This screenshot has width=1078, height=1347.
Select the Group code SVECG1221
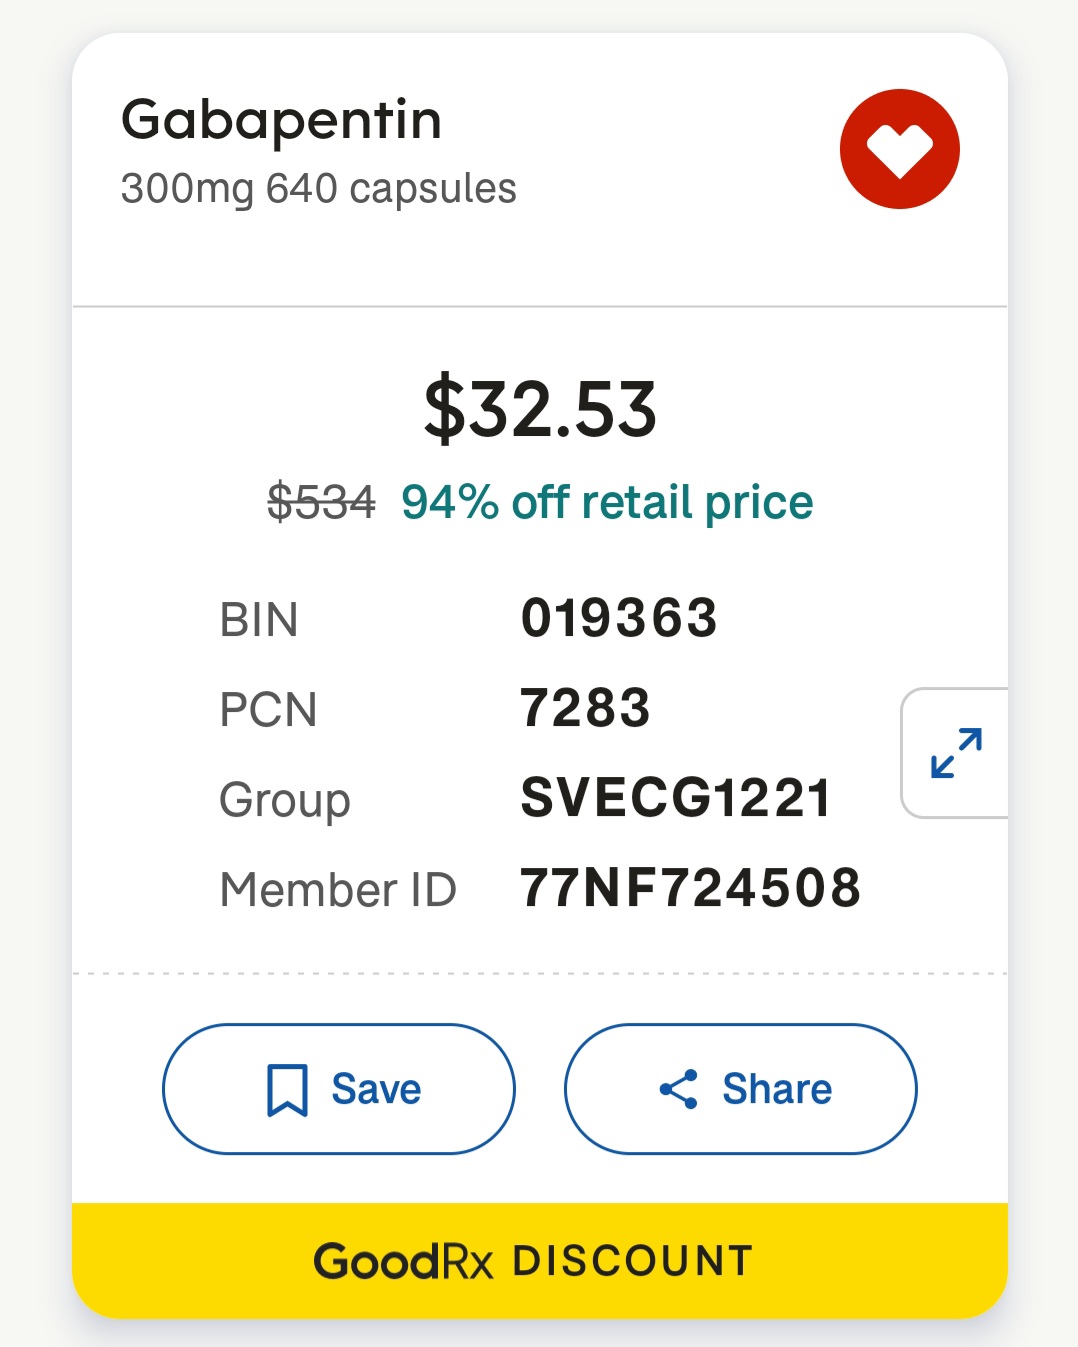pyautogui.click(x=676, y=798)
